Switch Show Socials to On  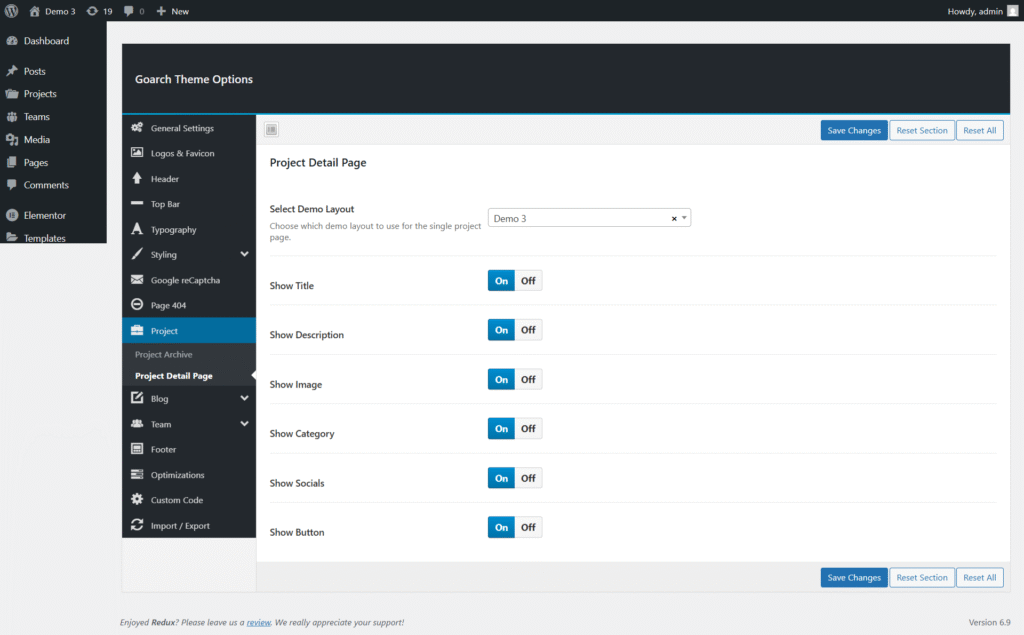[501, 478]
